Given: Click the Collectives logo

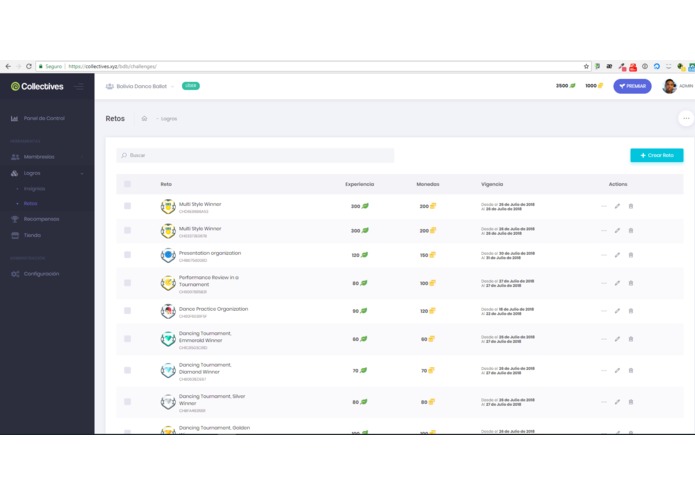Looking at the screenshot, I should click(x=37, y=86).
